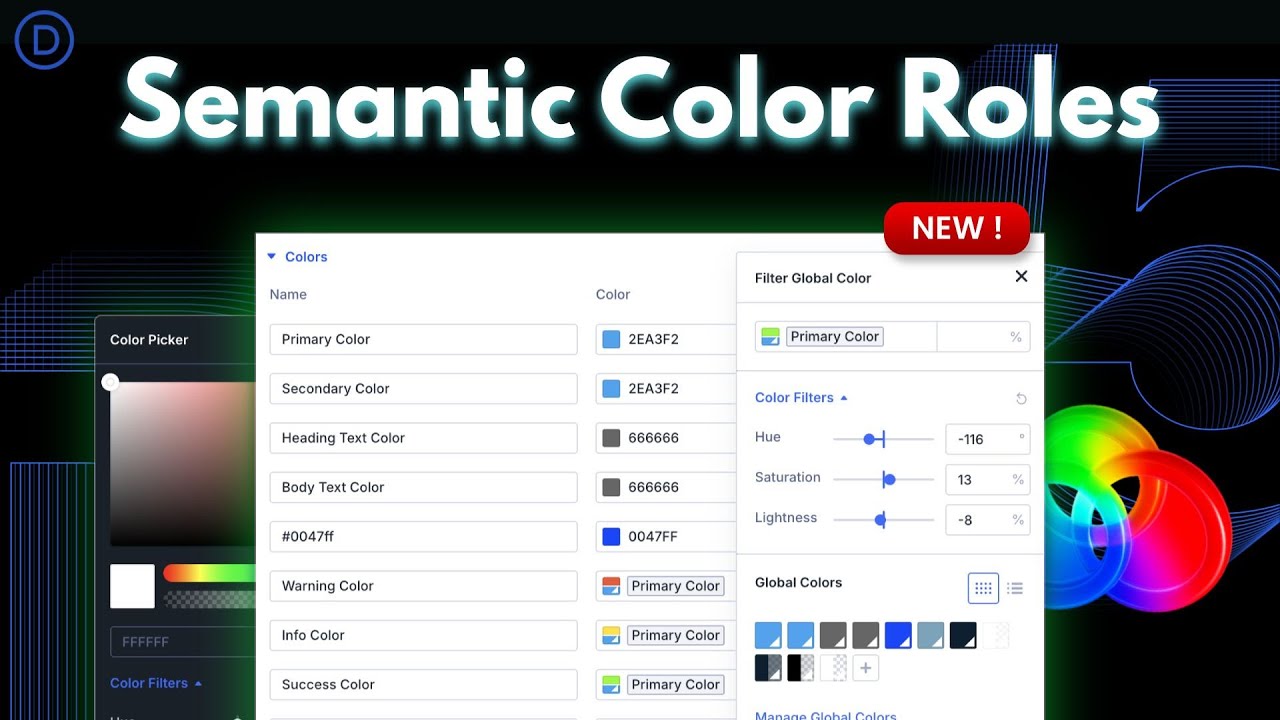Viewport: 1280px width, 720px height.
Task: Click the Hue value field showing -116
Action: click(987, 439)
